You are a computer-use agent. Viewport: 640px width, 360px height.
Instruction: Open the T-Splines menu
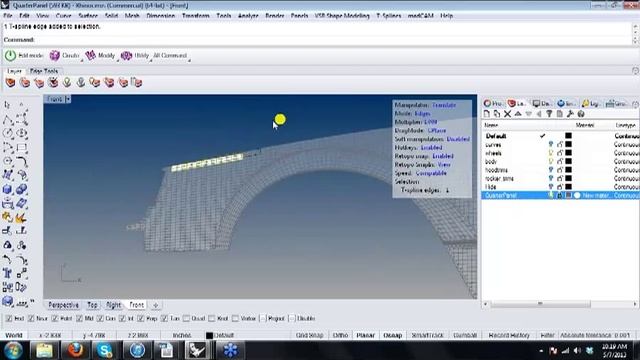click(x=389, y=16)
